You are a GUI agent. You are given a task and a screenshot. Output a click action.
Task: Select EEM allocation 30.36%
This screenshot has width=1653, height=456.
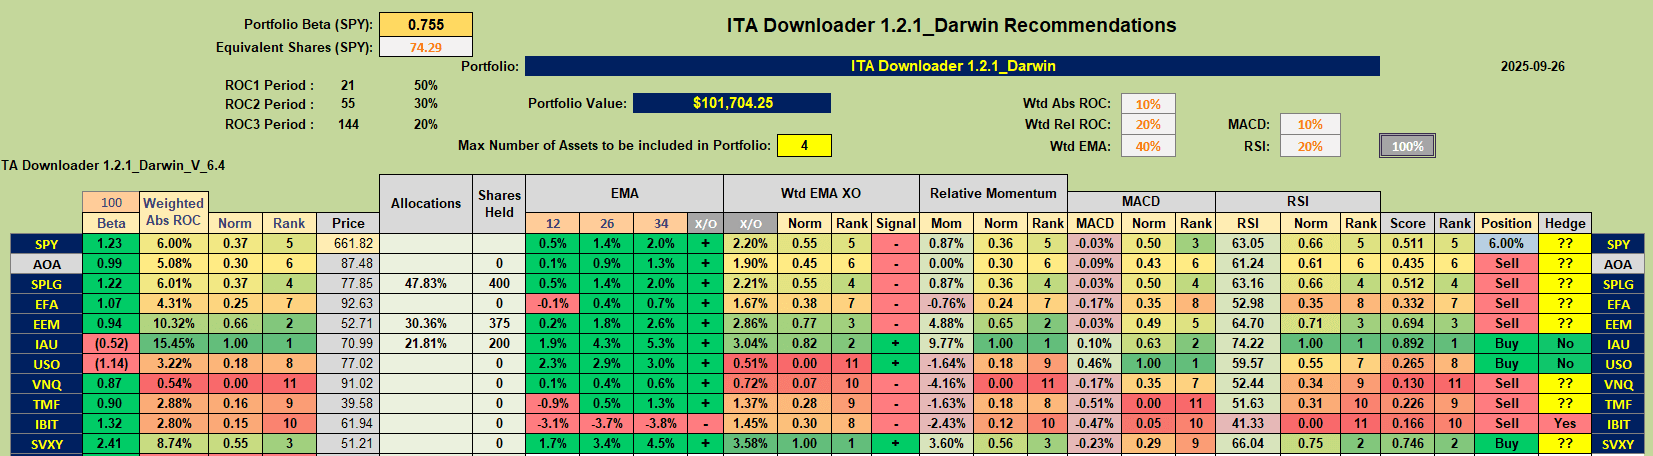[426, 323]
